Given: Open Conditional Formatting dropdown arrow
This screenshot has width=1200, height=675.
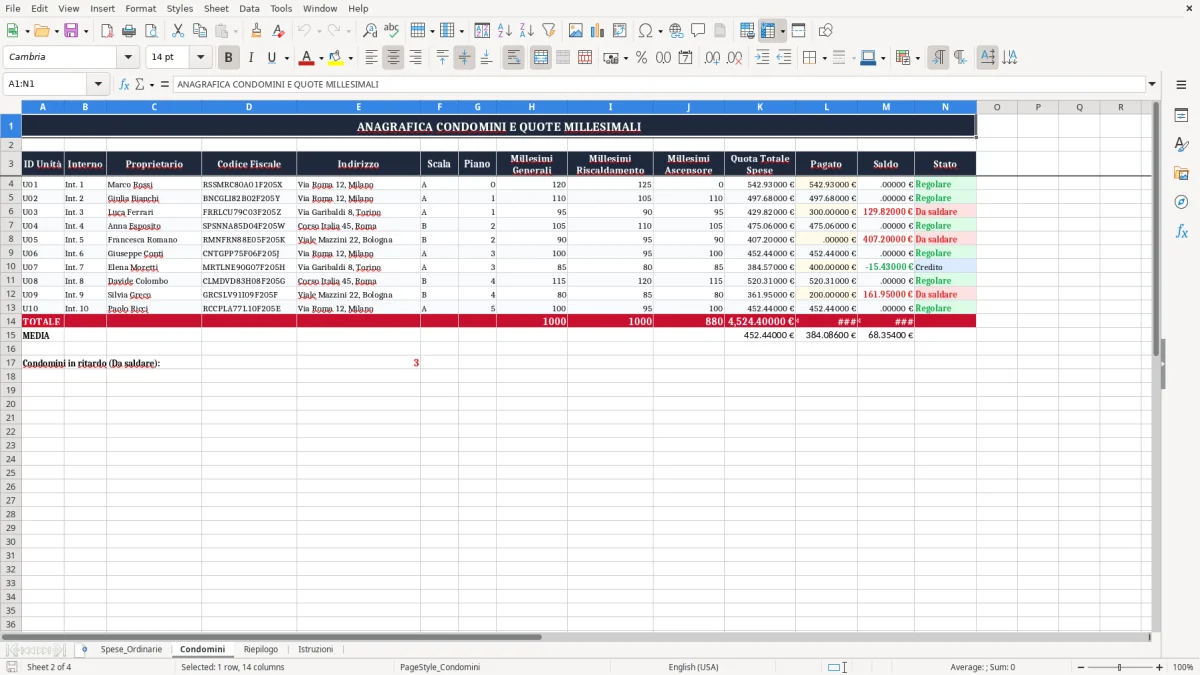Looking at the screenshot, I should (x=917, y=58).
